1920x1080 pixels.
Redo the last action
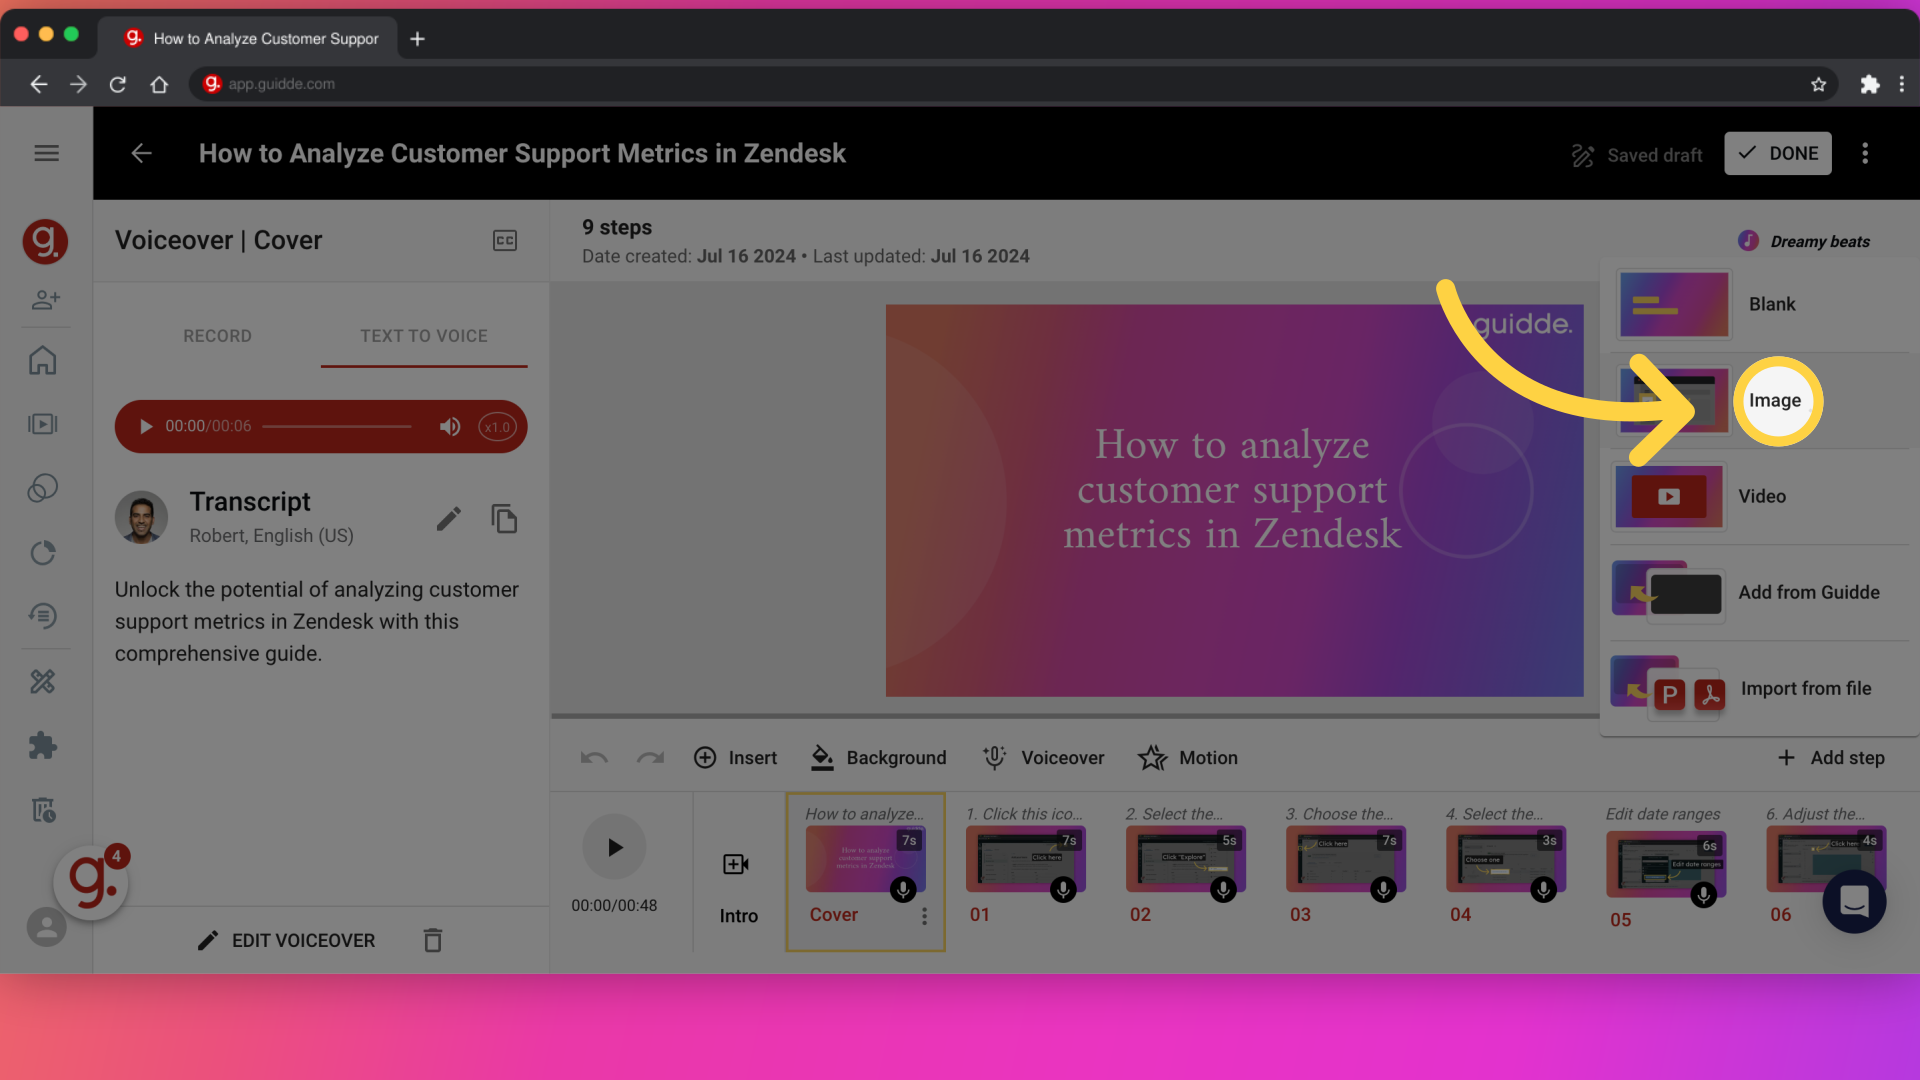[x=651, y=758]
